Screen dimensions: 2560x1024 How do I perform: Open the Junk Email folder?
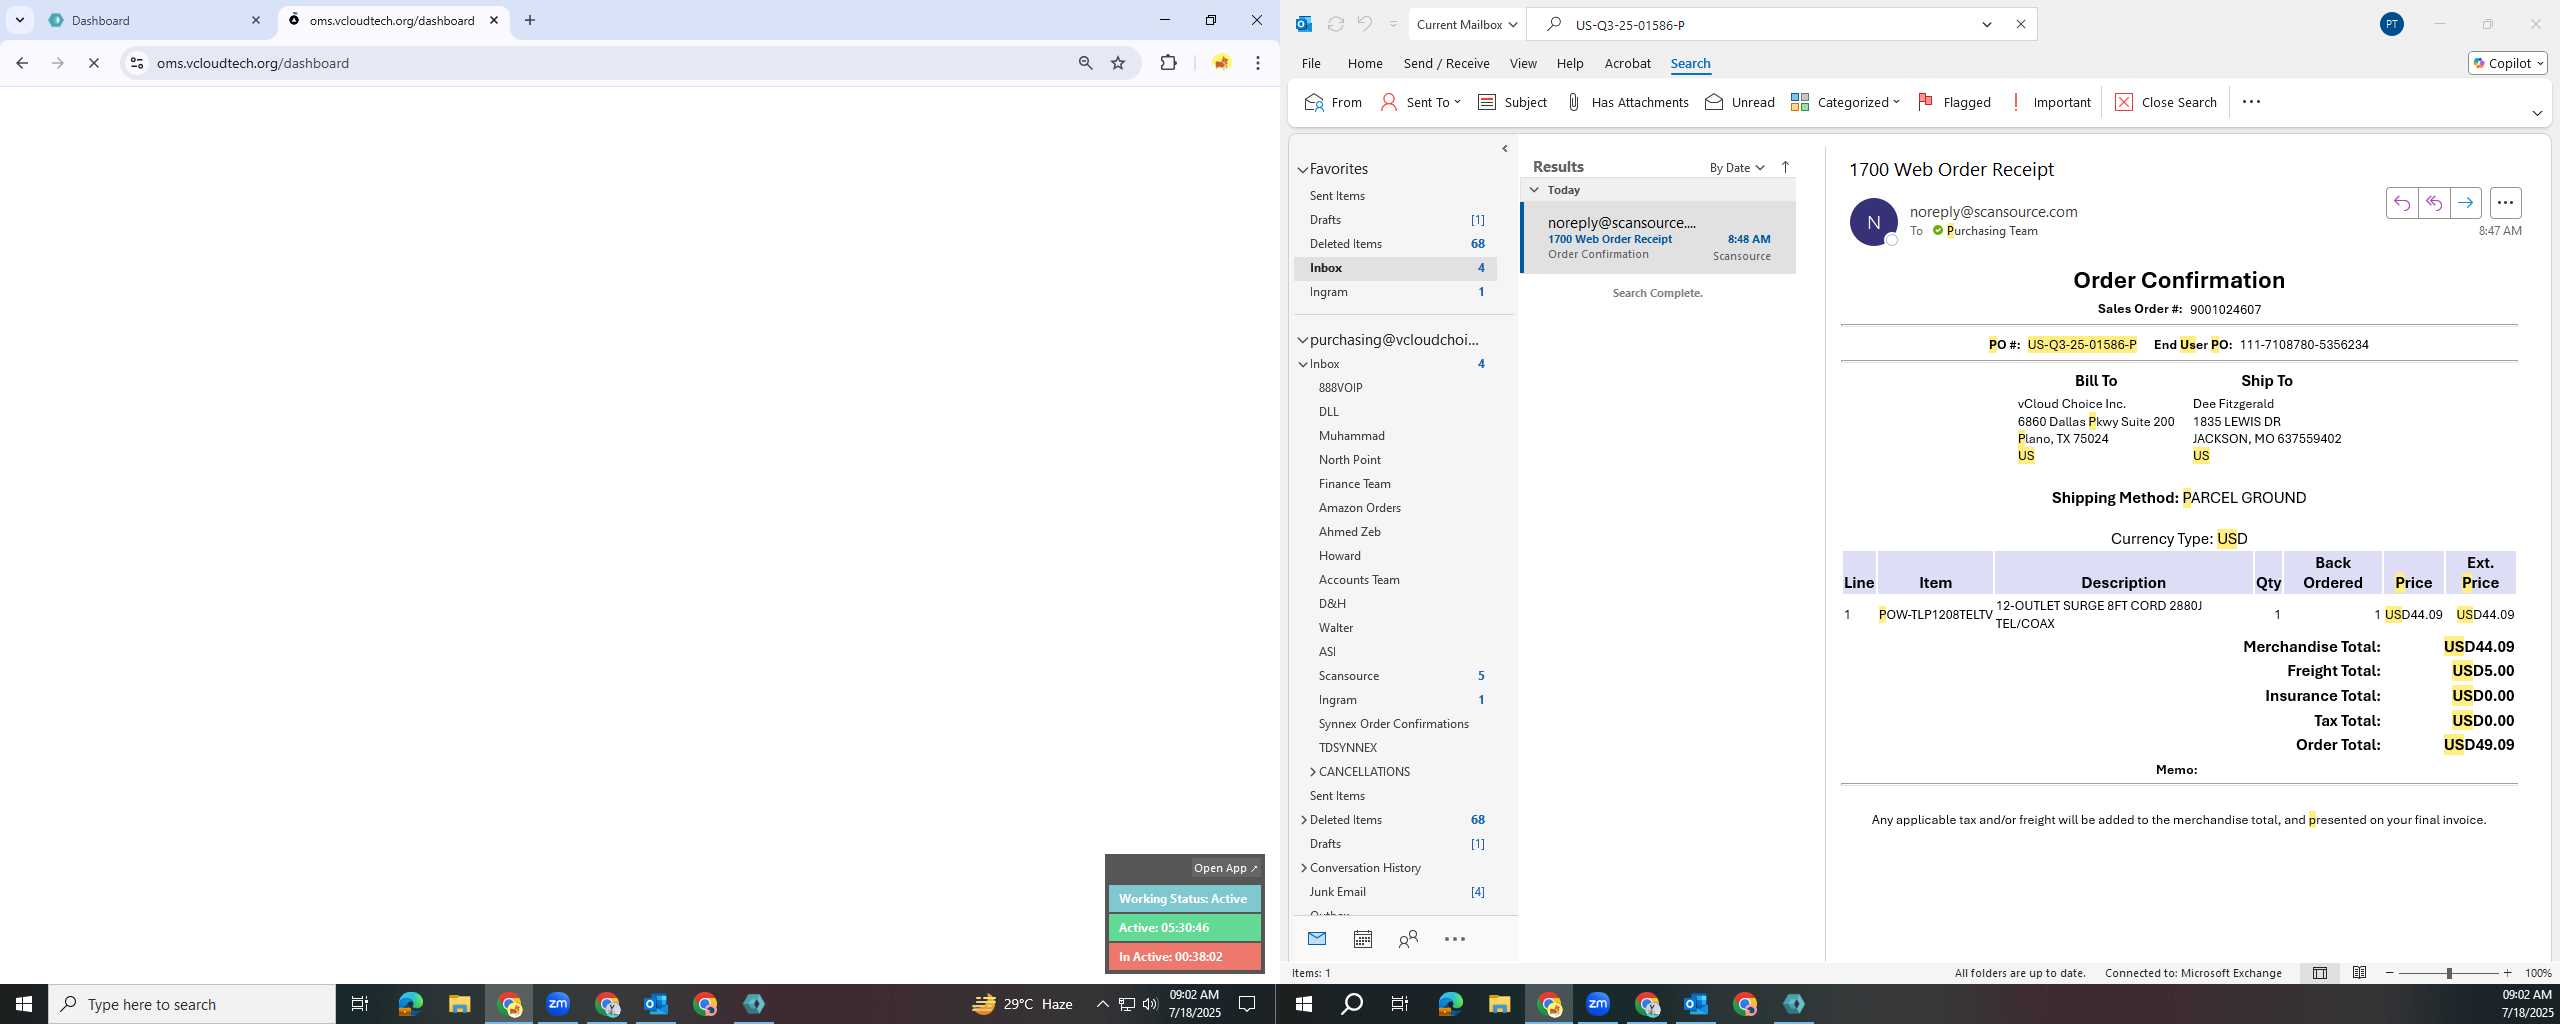(1395, 892)
